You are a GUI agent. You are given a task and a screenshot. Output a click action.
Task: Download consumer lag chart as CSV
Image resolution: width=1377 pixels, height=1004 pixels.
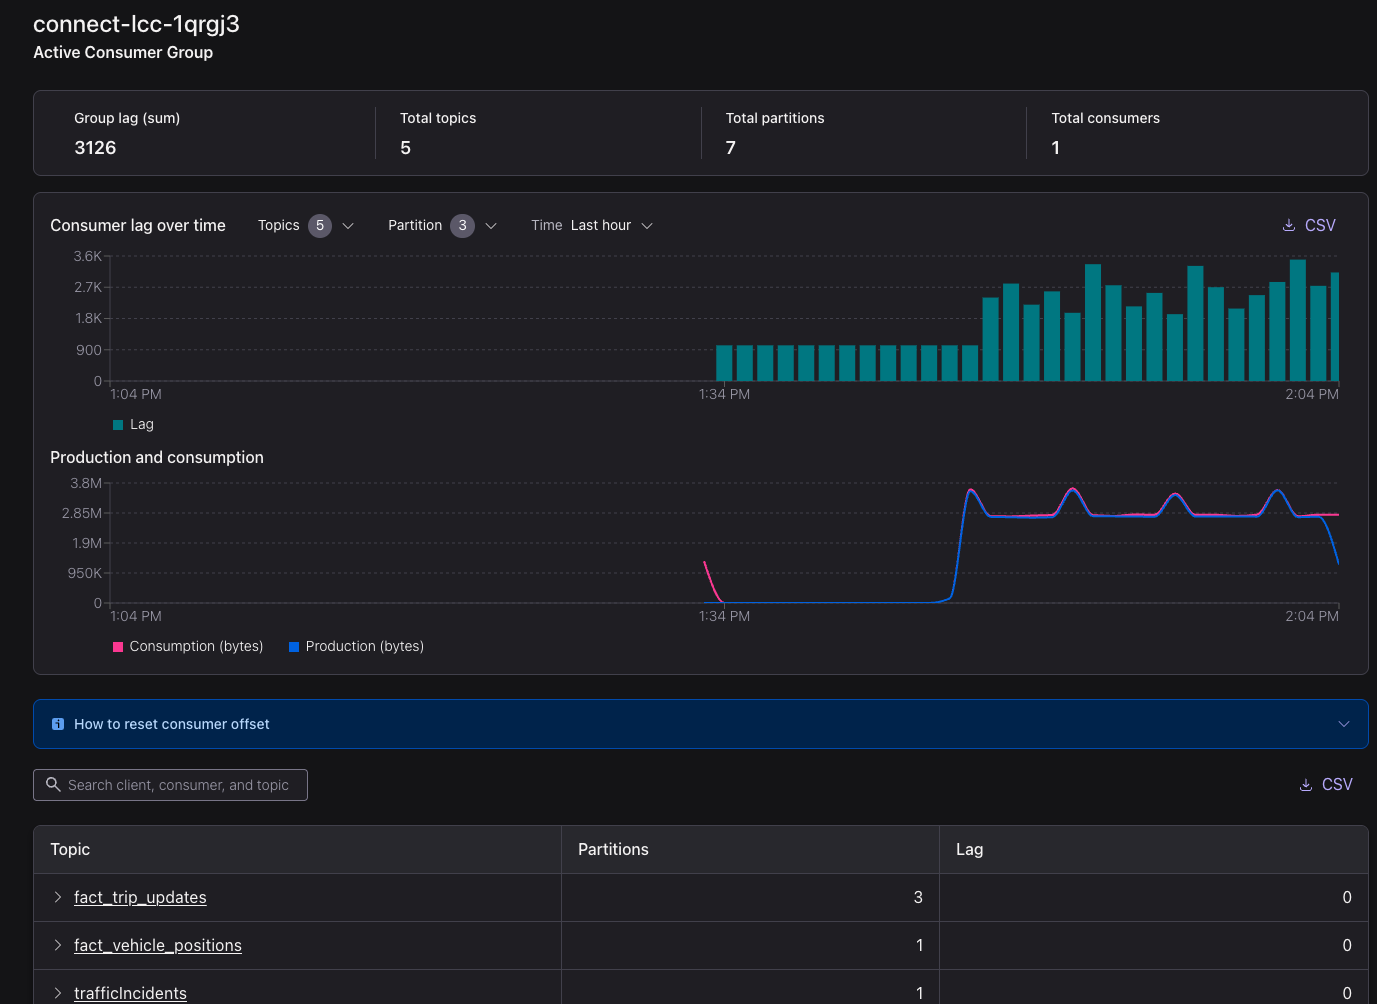tap(1309, 225)
